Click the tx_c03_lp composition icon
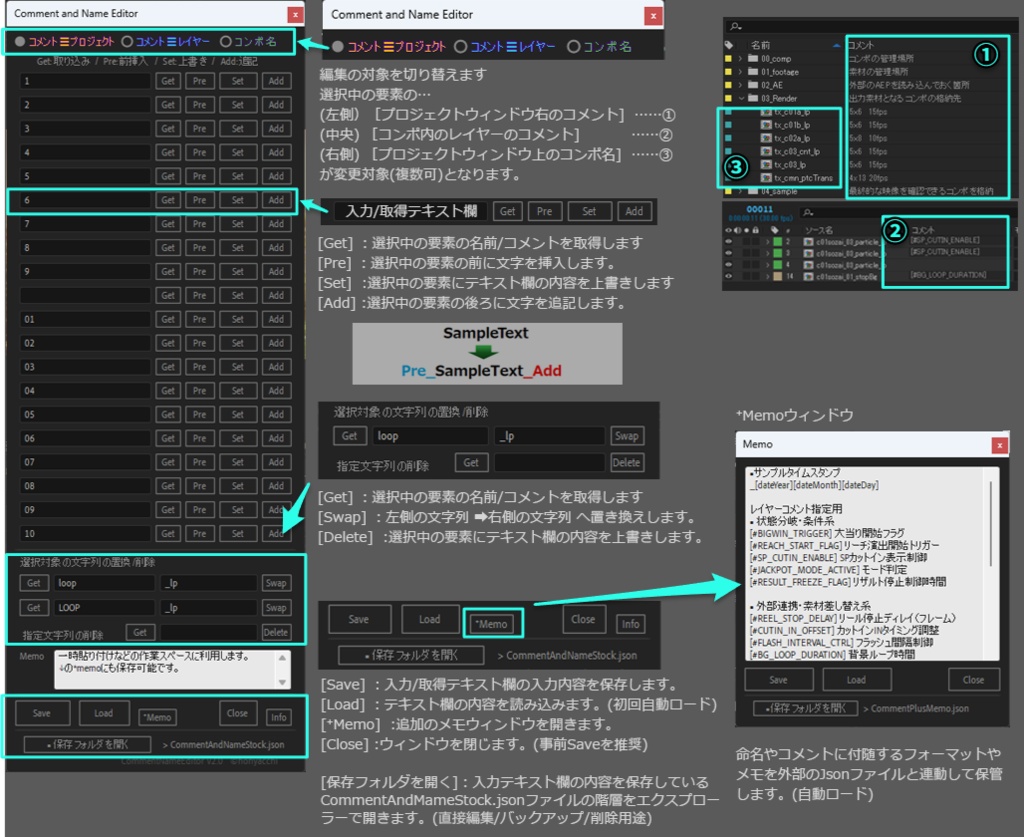This screenshot has width=1024, height=837. pyautogui.click(x=767, y=165)
